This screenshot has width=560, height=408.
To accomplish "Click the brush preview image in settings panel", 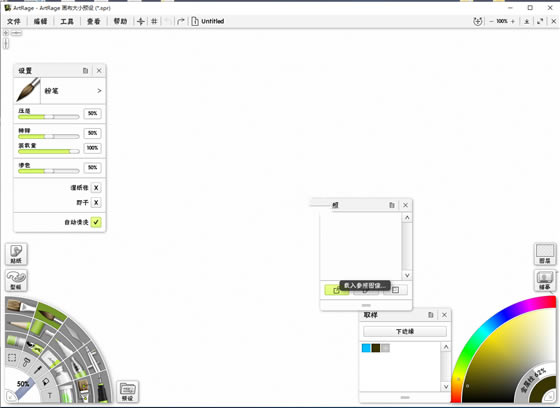I will [28, 90].
